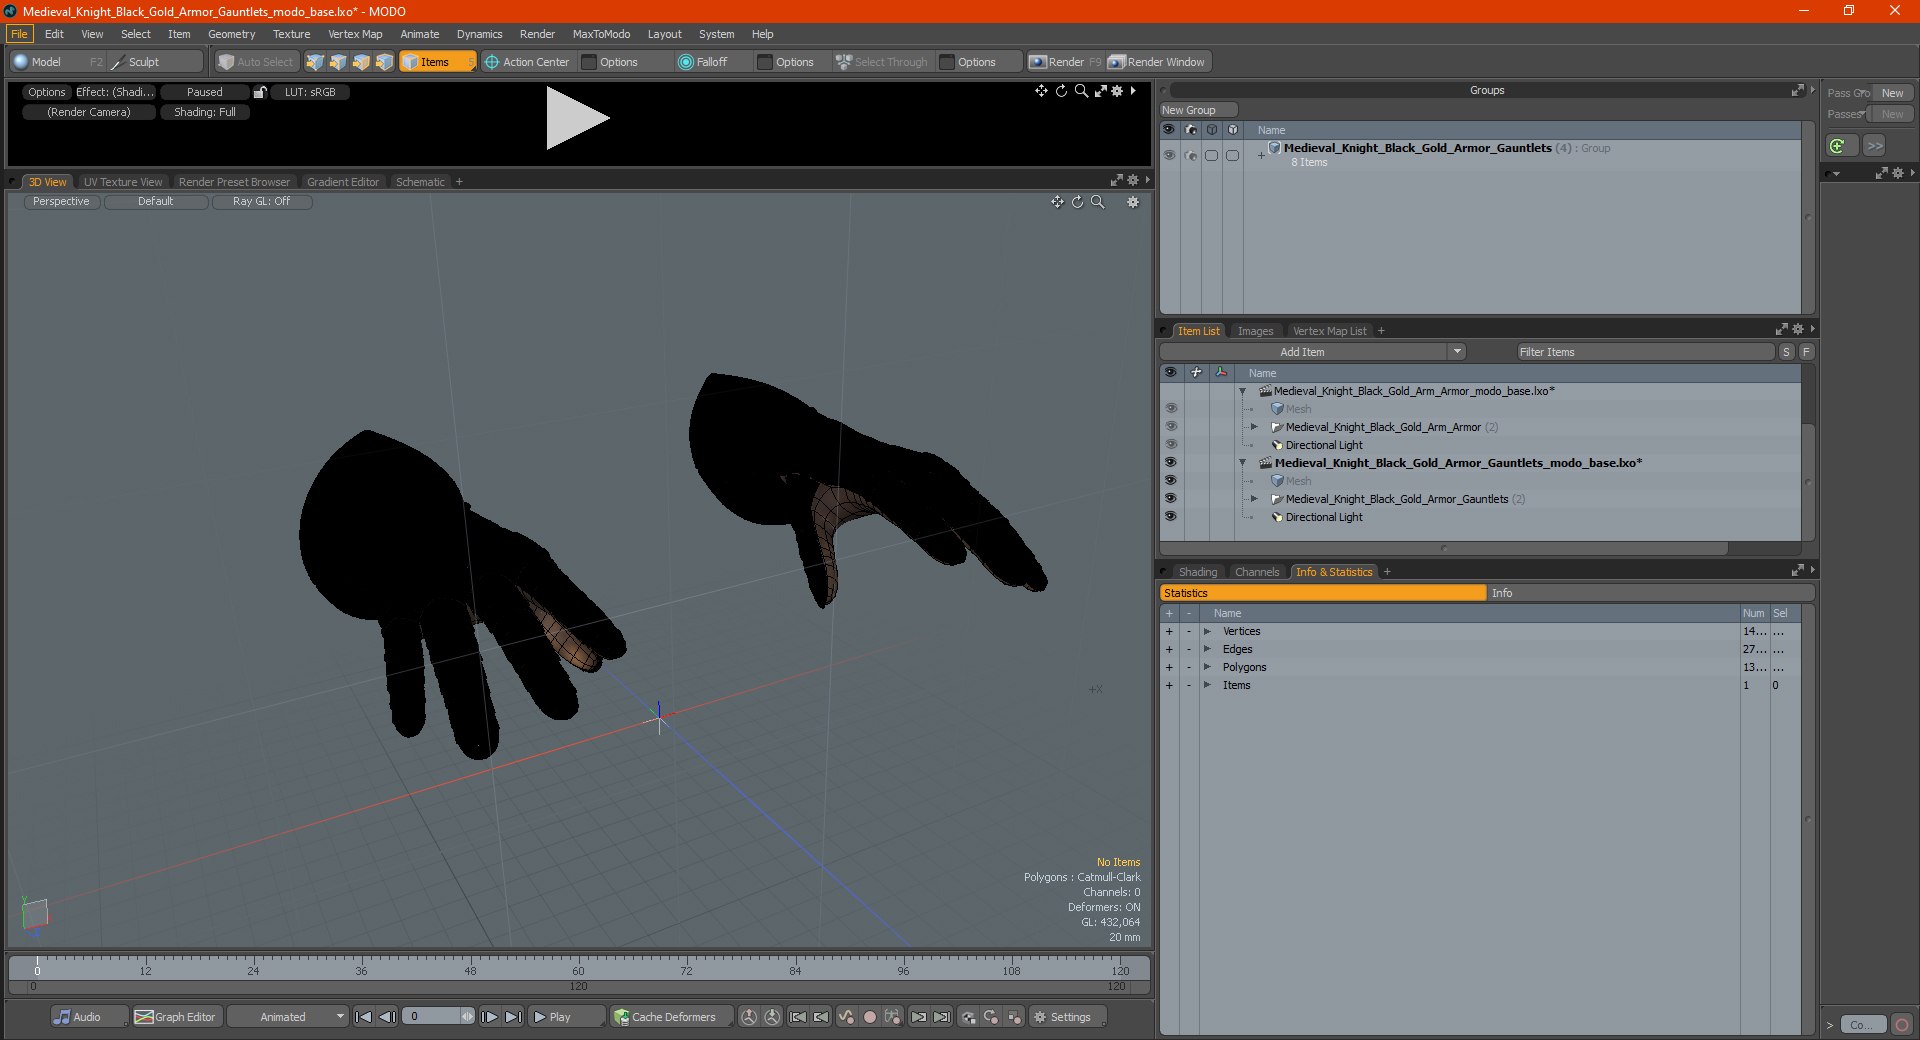Viewport: 1920px width, 1040px height.
Task: Toggle the Gauntlets group visibility eye
Action: (x=1168, y=155)
